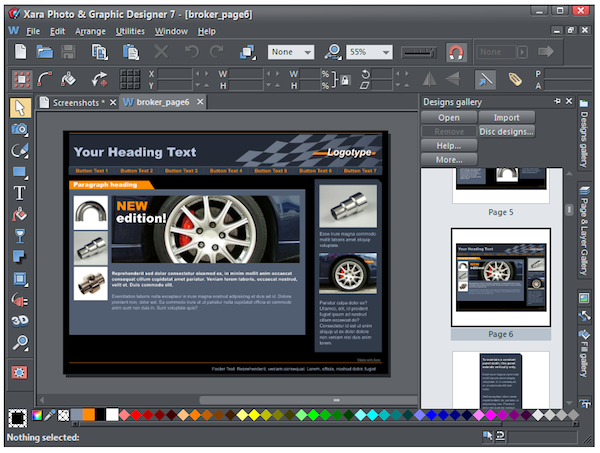600x453 pixels.
Task: Click the flip horizontal icon
Action: point(429,80)
